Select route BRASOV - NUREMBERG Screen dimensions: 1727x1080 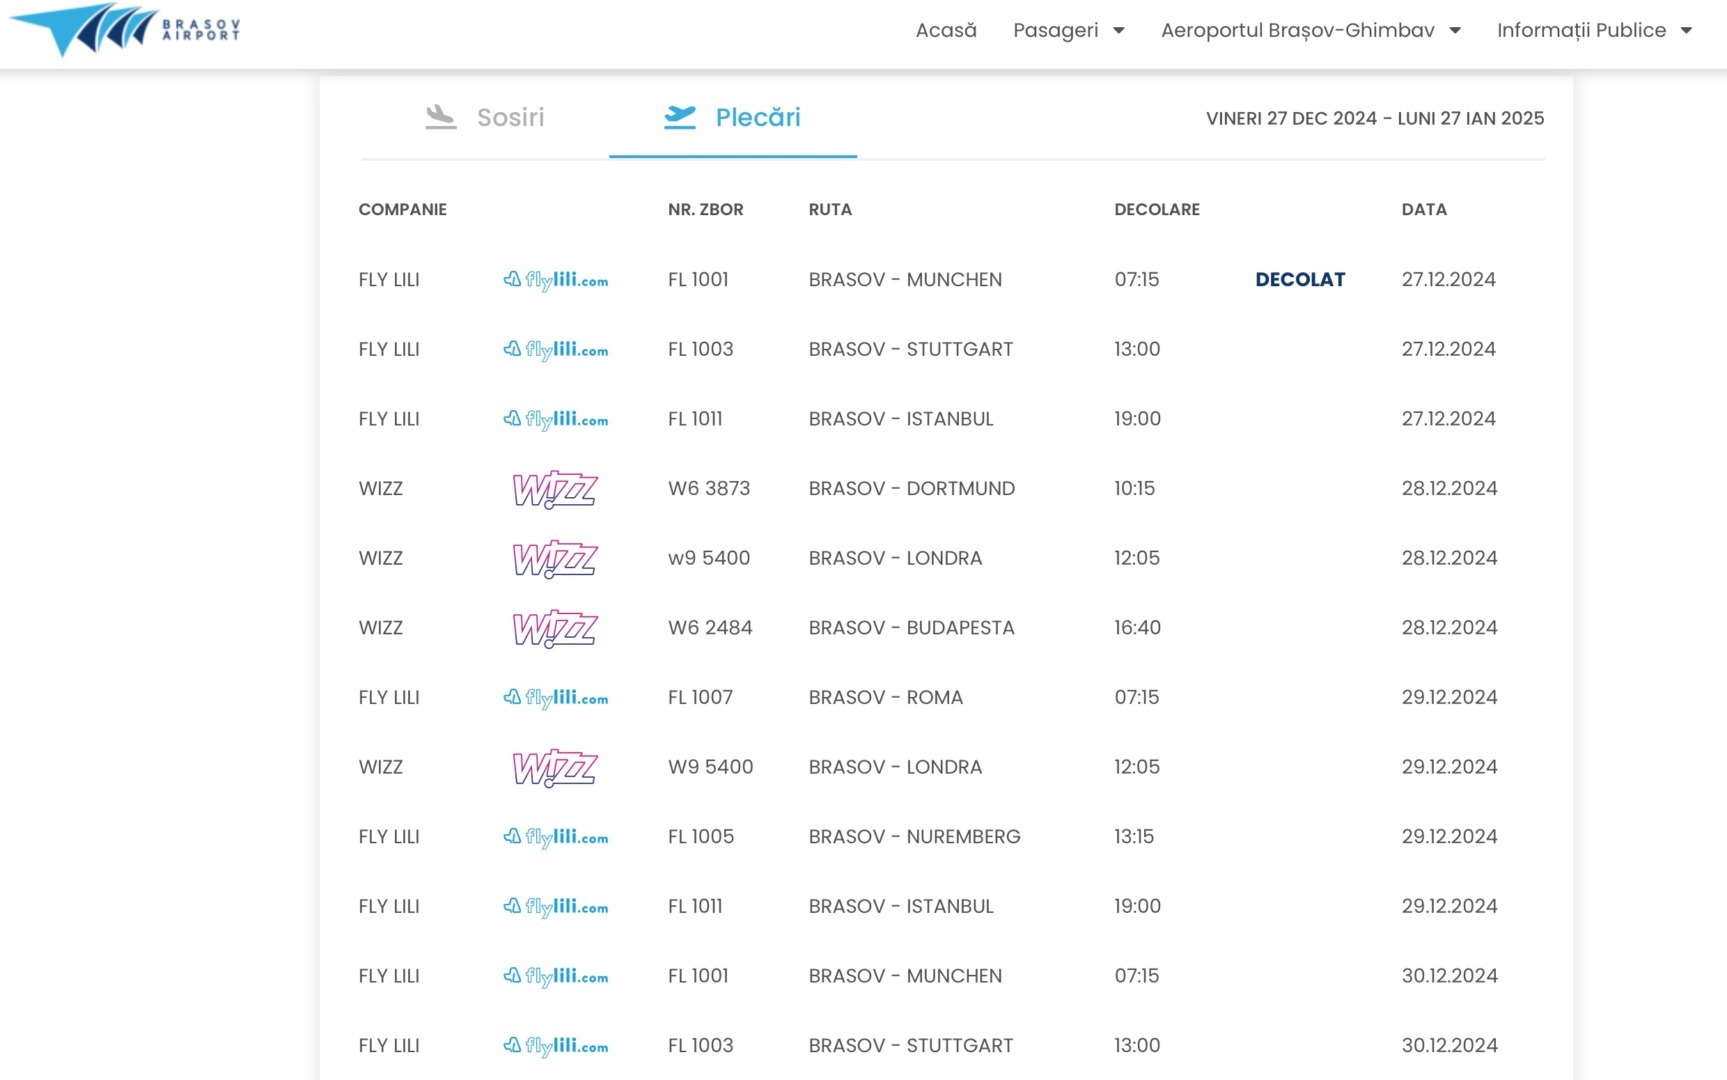(914, 836)
